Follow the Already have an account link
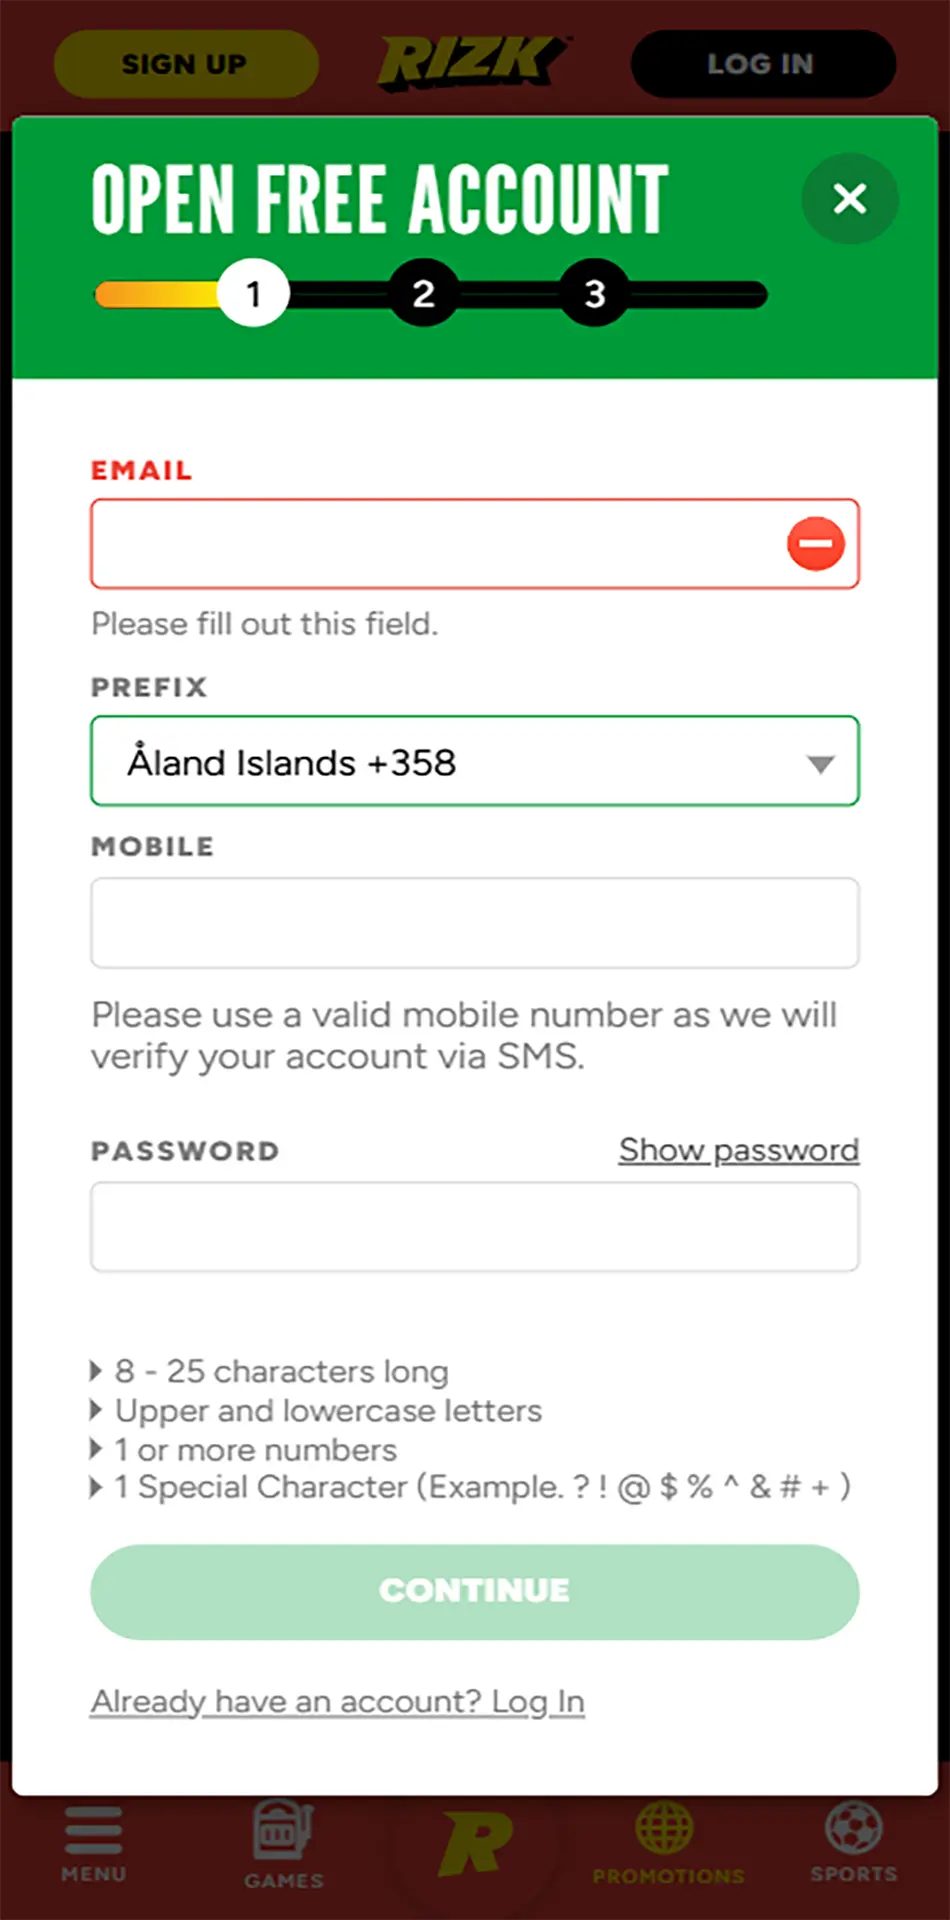This screenshot has height=1920, width=950. point(337,1702)
